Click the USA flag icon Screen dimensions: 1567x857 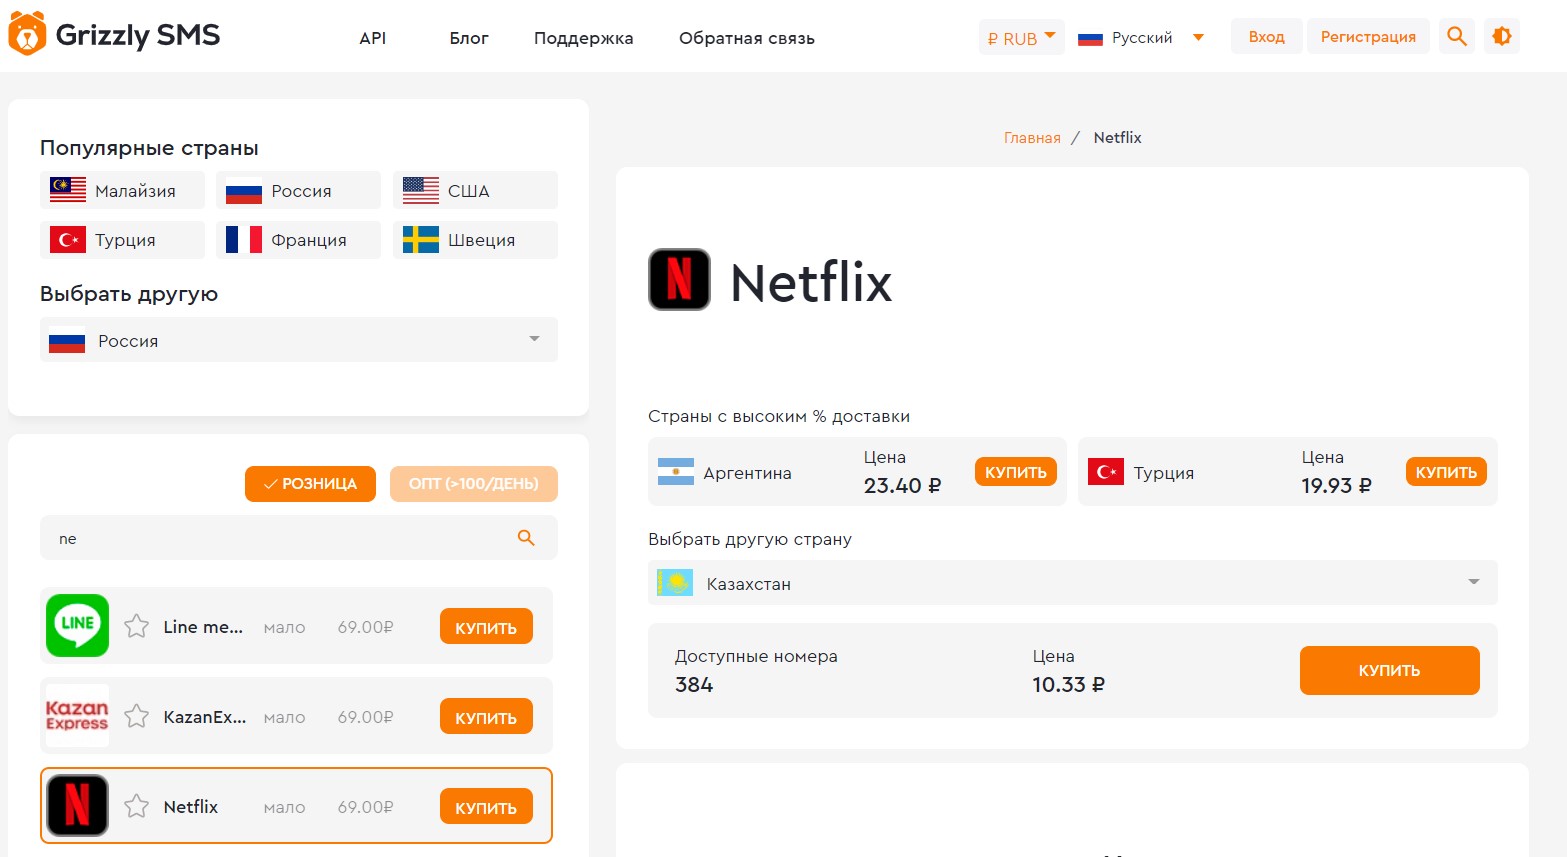(x=421, y=190)
